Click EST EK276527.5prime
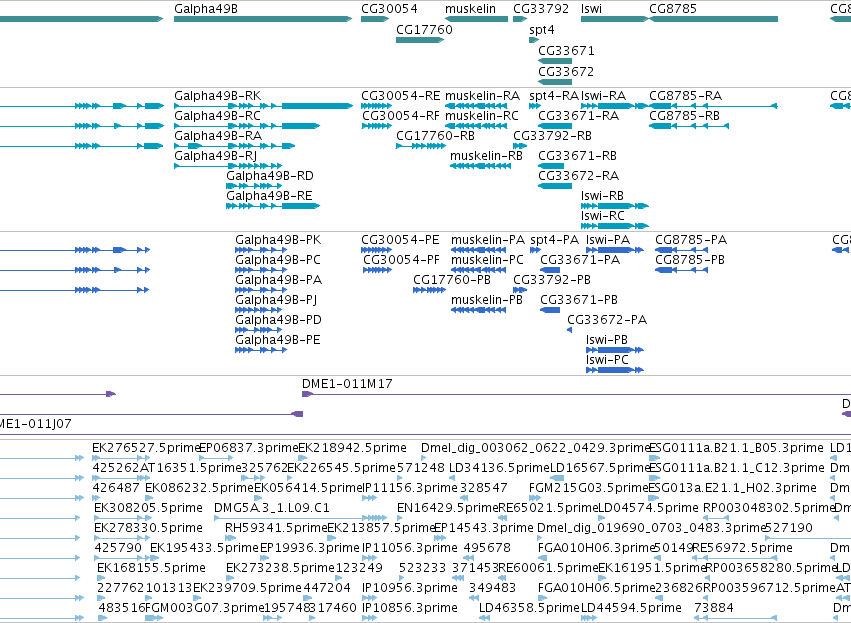The width and height of the screenshot is (851, 623). 147,448
